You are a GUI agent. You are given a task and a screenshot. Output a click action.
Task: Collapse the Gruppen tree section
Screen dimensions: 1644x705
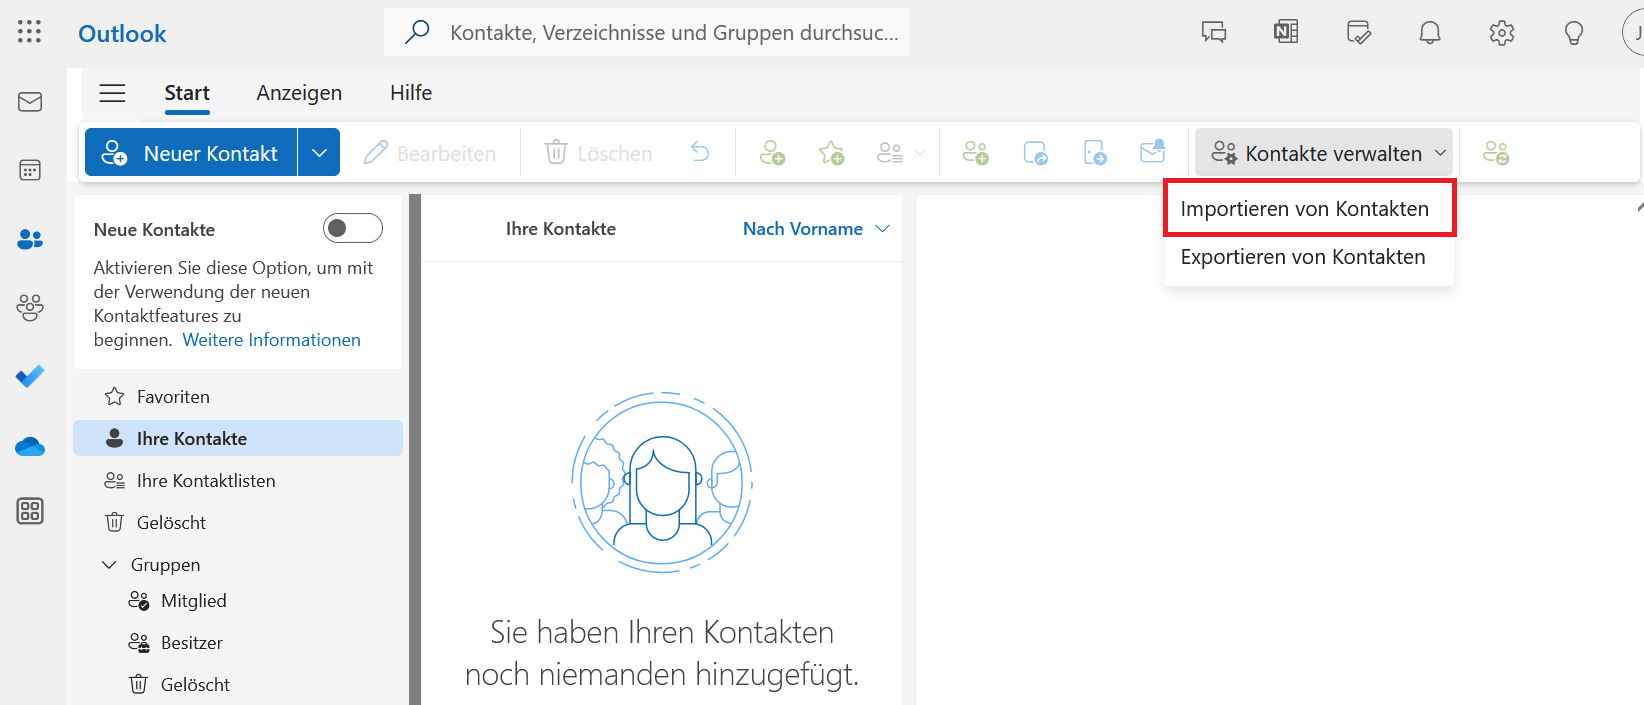point(110,565)
